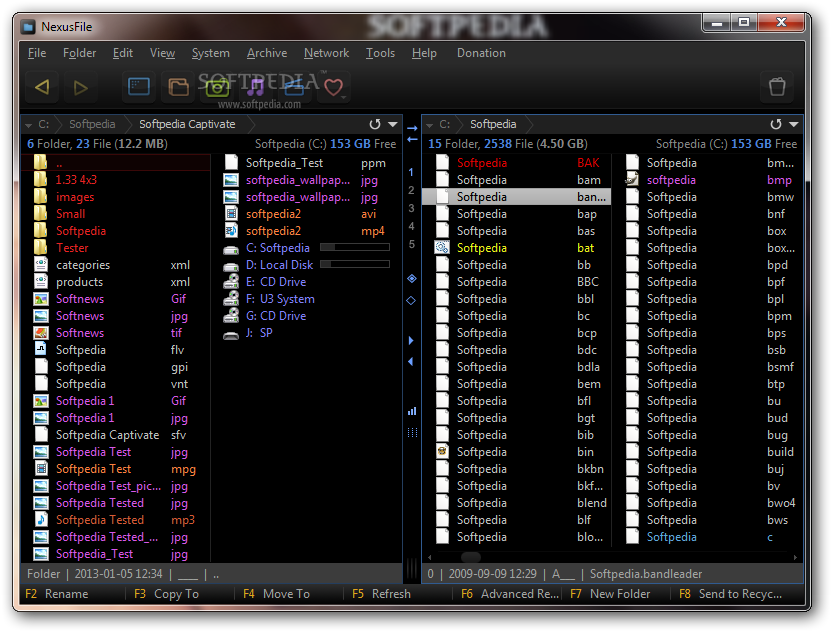
Task: Open the System menu
Action: coord(211,53)
